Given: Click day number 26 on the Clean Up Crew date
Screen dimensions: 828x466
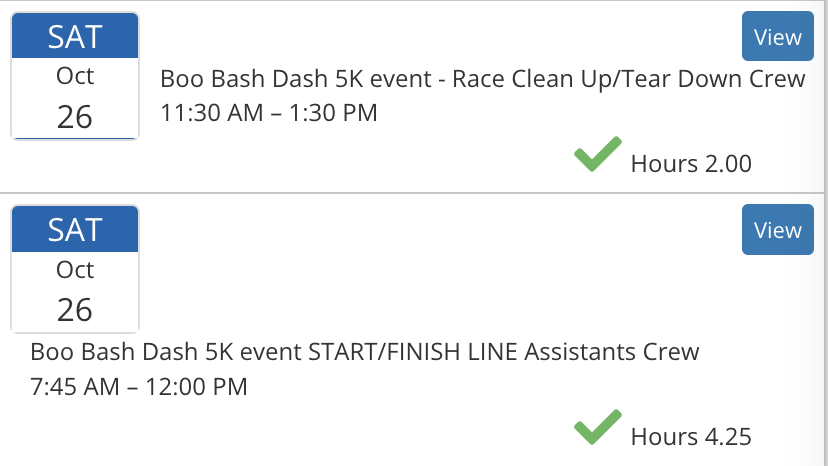Looking at the screenshot, I should pos(75,118).
